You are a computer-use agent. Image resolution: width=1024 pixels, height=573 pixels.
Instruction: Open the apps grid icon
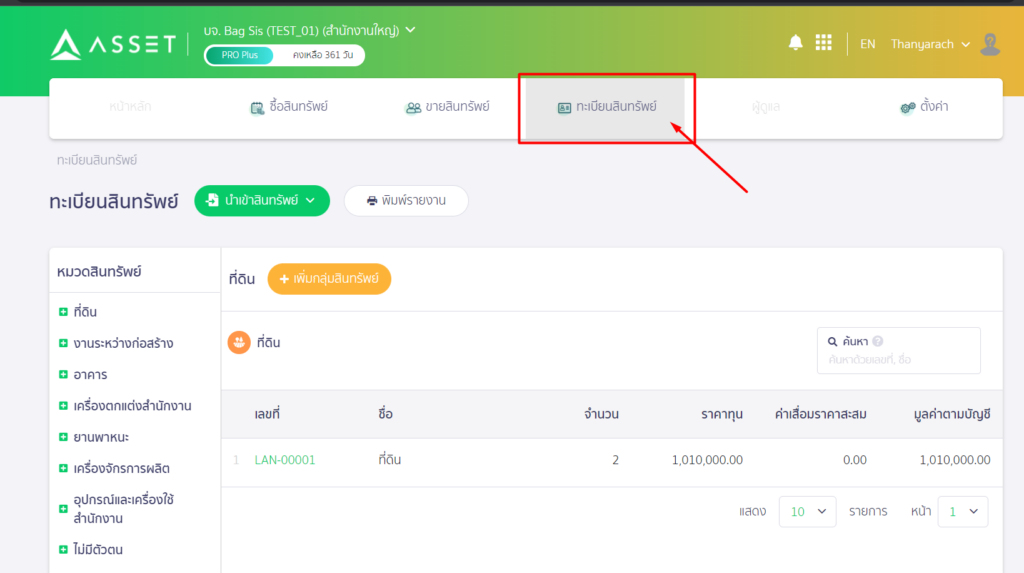824,43
